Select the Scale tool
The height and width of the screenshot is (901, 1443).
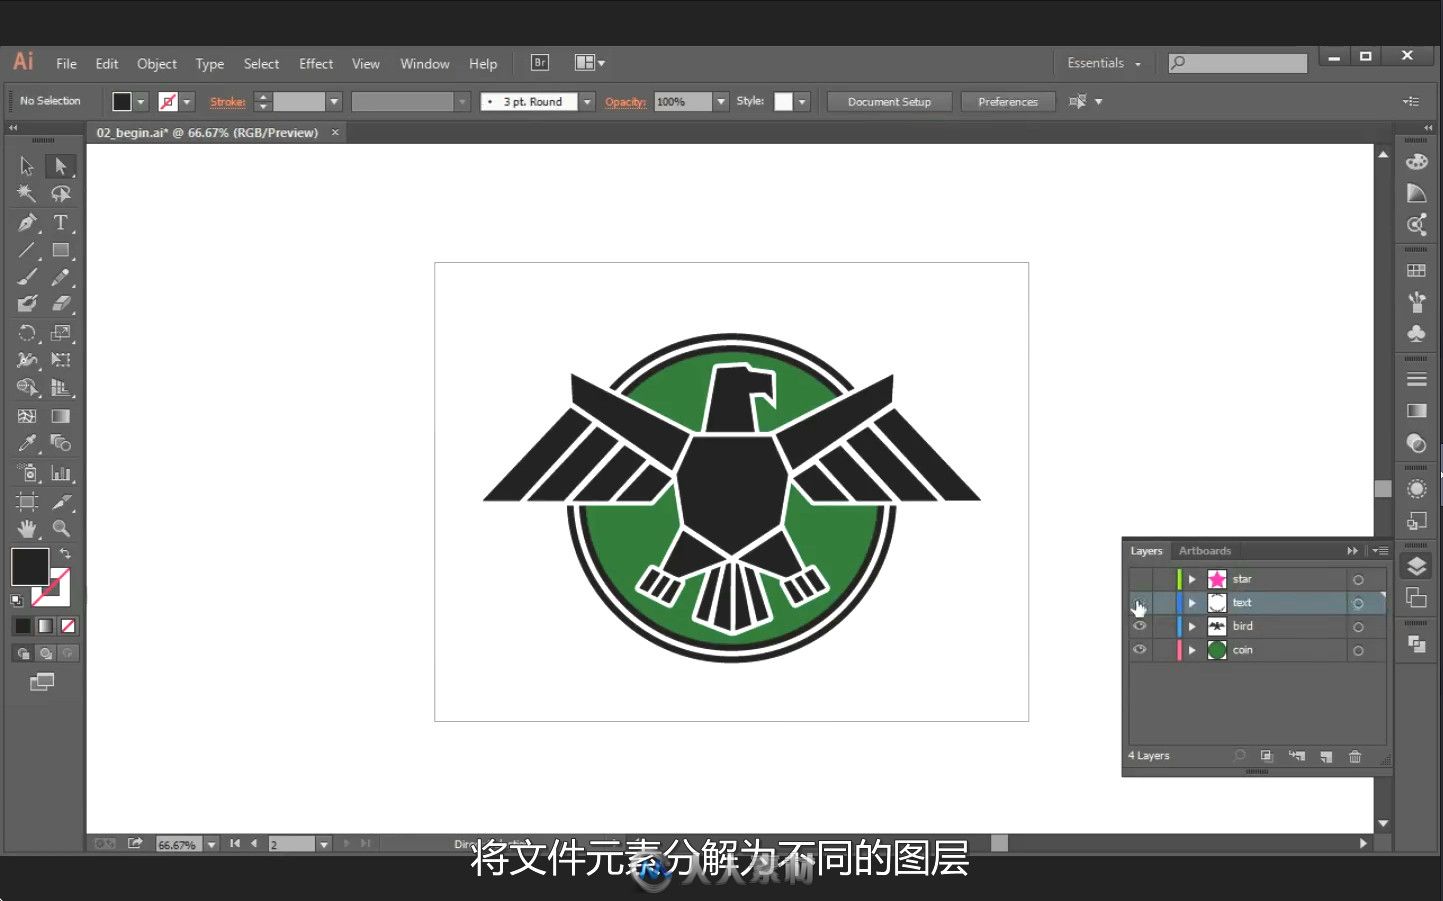coord(61,333)
